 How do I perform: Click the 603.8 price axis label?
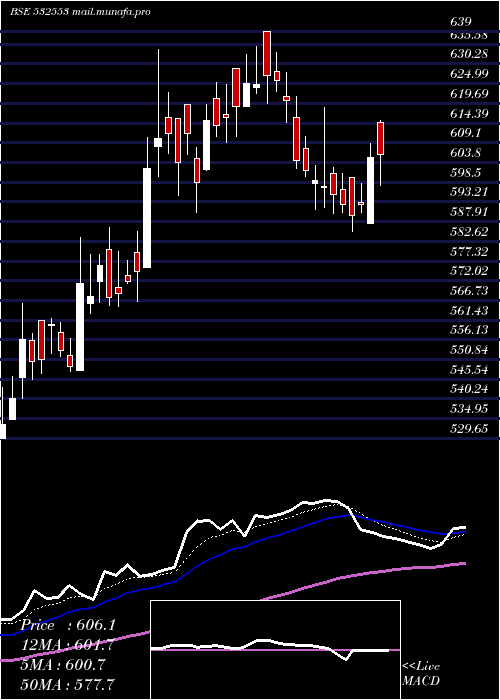465,153
